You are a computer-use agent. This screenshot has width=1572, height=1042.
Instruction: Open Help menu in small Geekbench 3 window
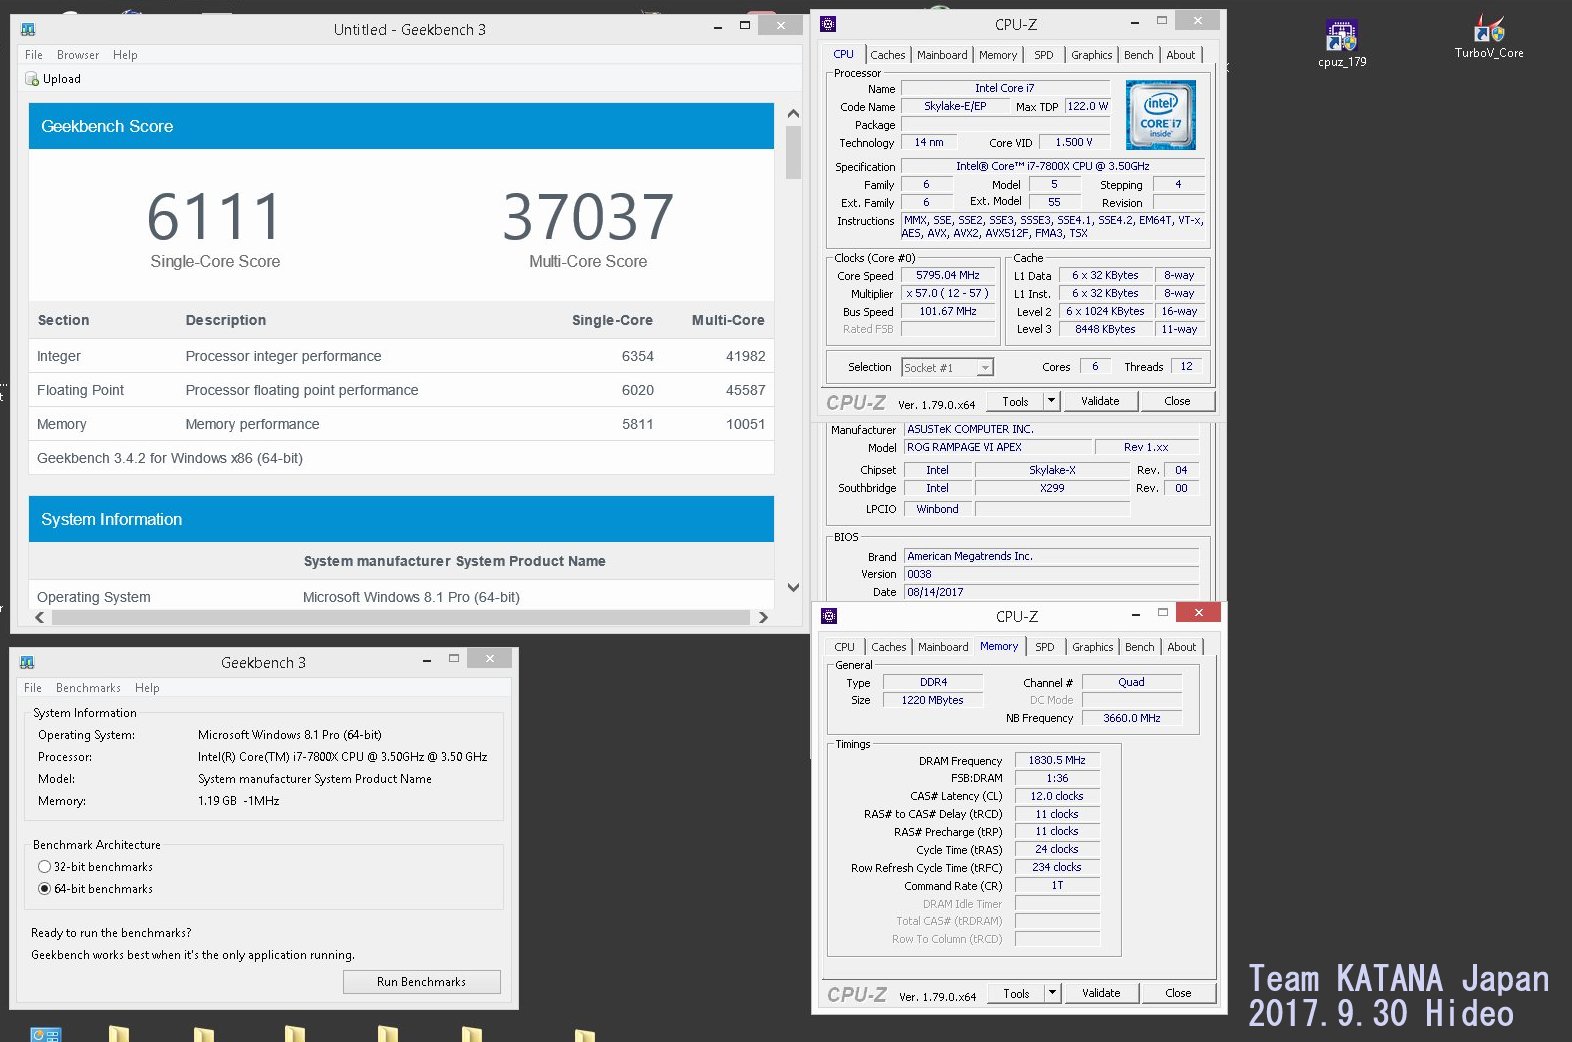pyautogui.click(x=147, y=688)
